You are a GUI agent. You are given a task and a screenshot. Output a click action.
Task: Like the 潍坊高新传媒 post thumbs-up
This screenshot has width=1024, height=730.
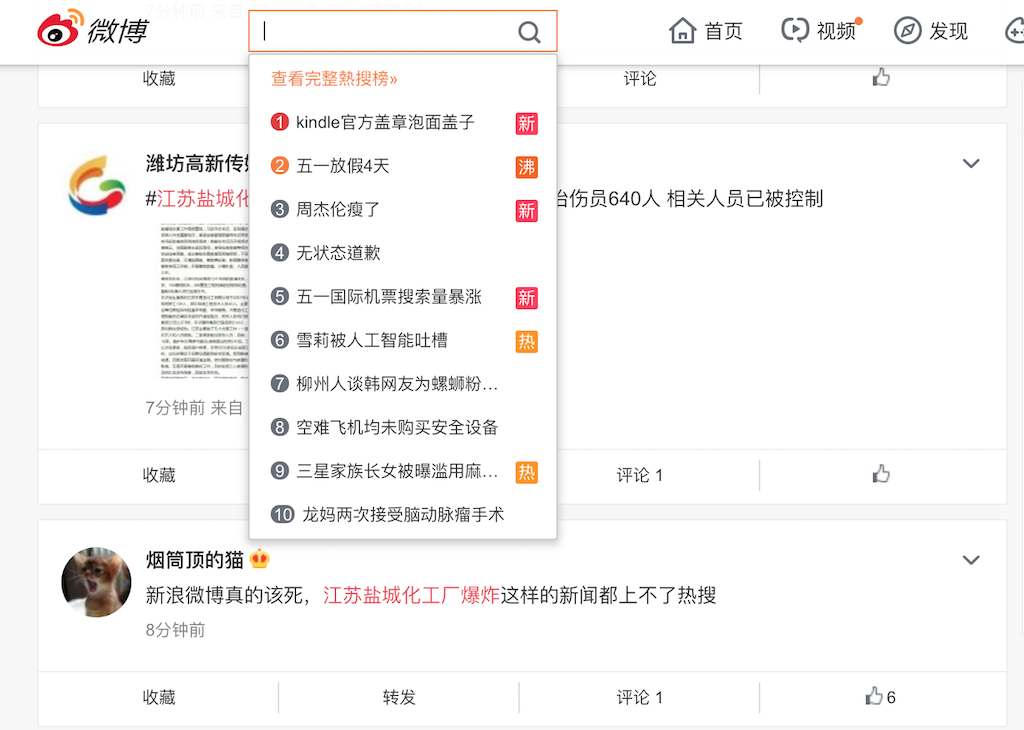coord(882,474)
